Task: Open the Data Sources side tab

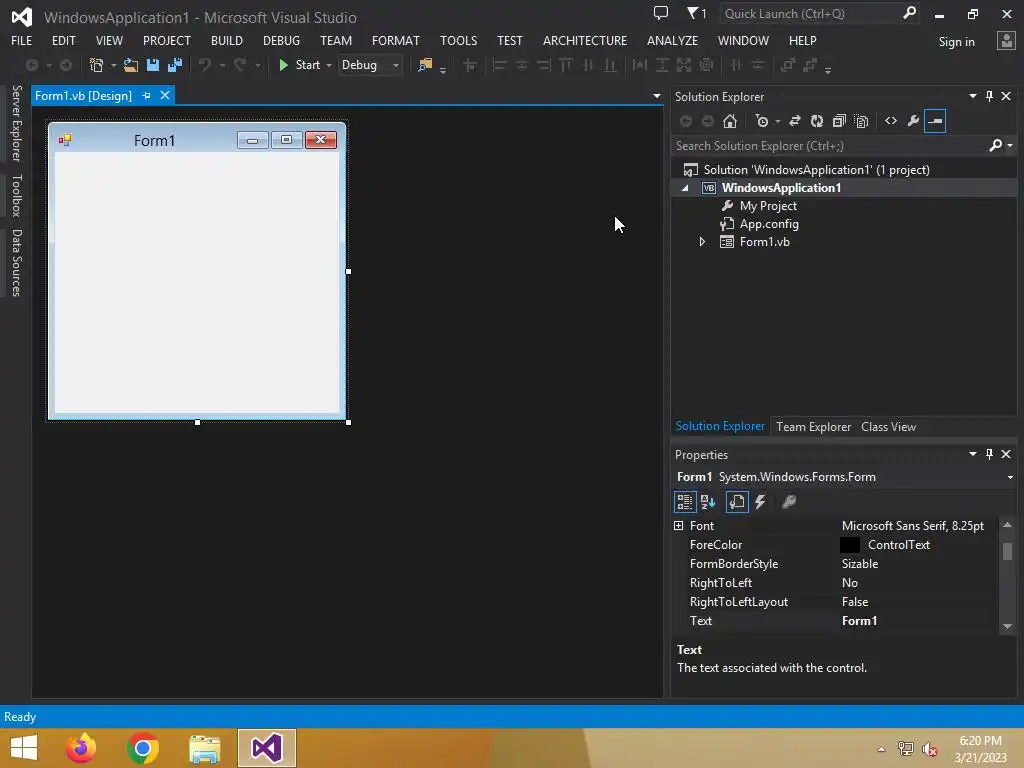Action: (x=17, y=263)
